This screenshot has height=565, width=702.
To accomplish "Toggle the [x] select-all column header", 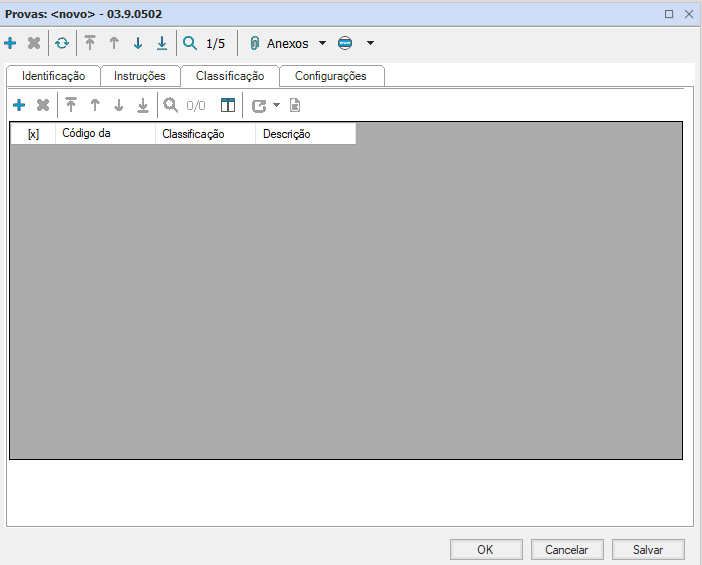I will [33, 134].
